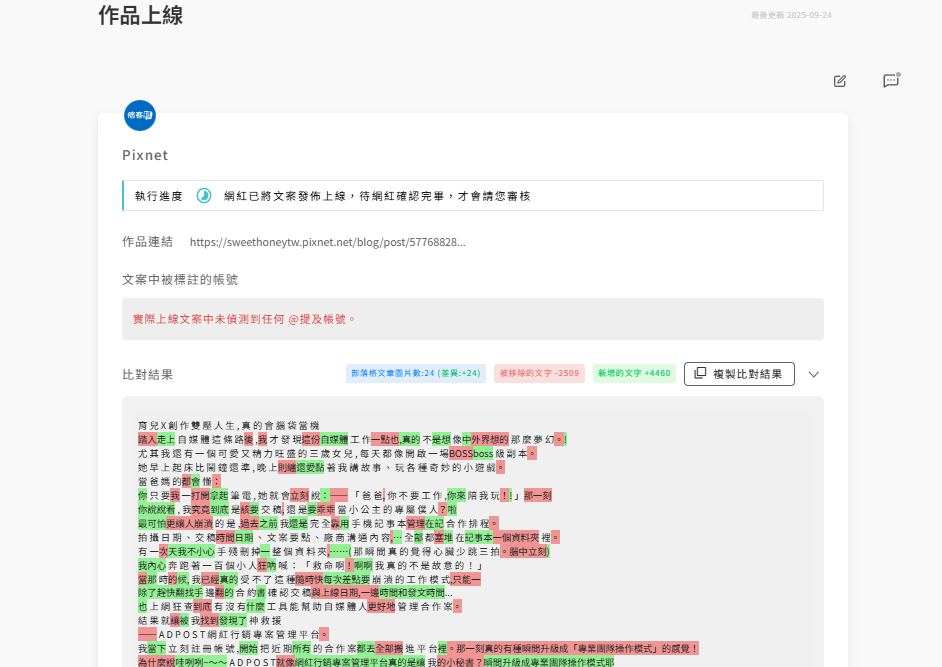Click the ADPOST網紅行銷專案管理平台 line

[233, 635]
